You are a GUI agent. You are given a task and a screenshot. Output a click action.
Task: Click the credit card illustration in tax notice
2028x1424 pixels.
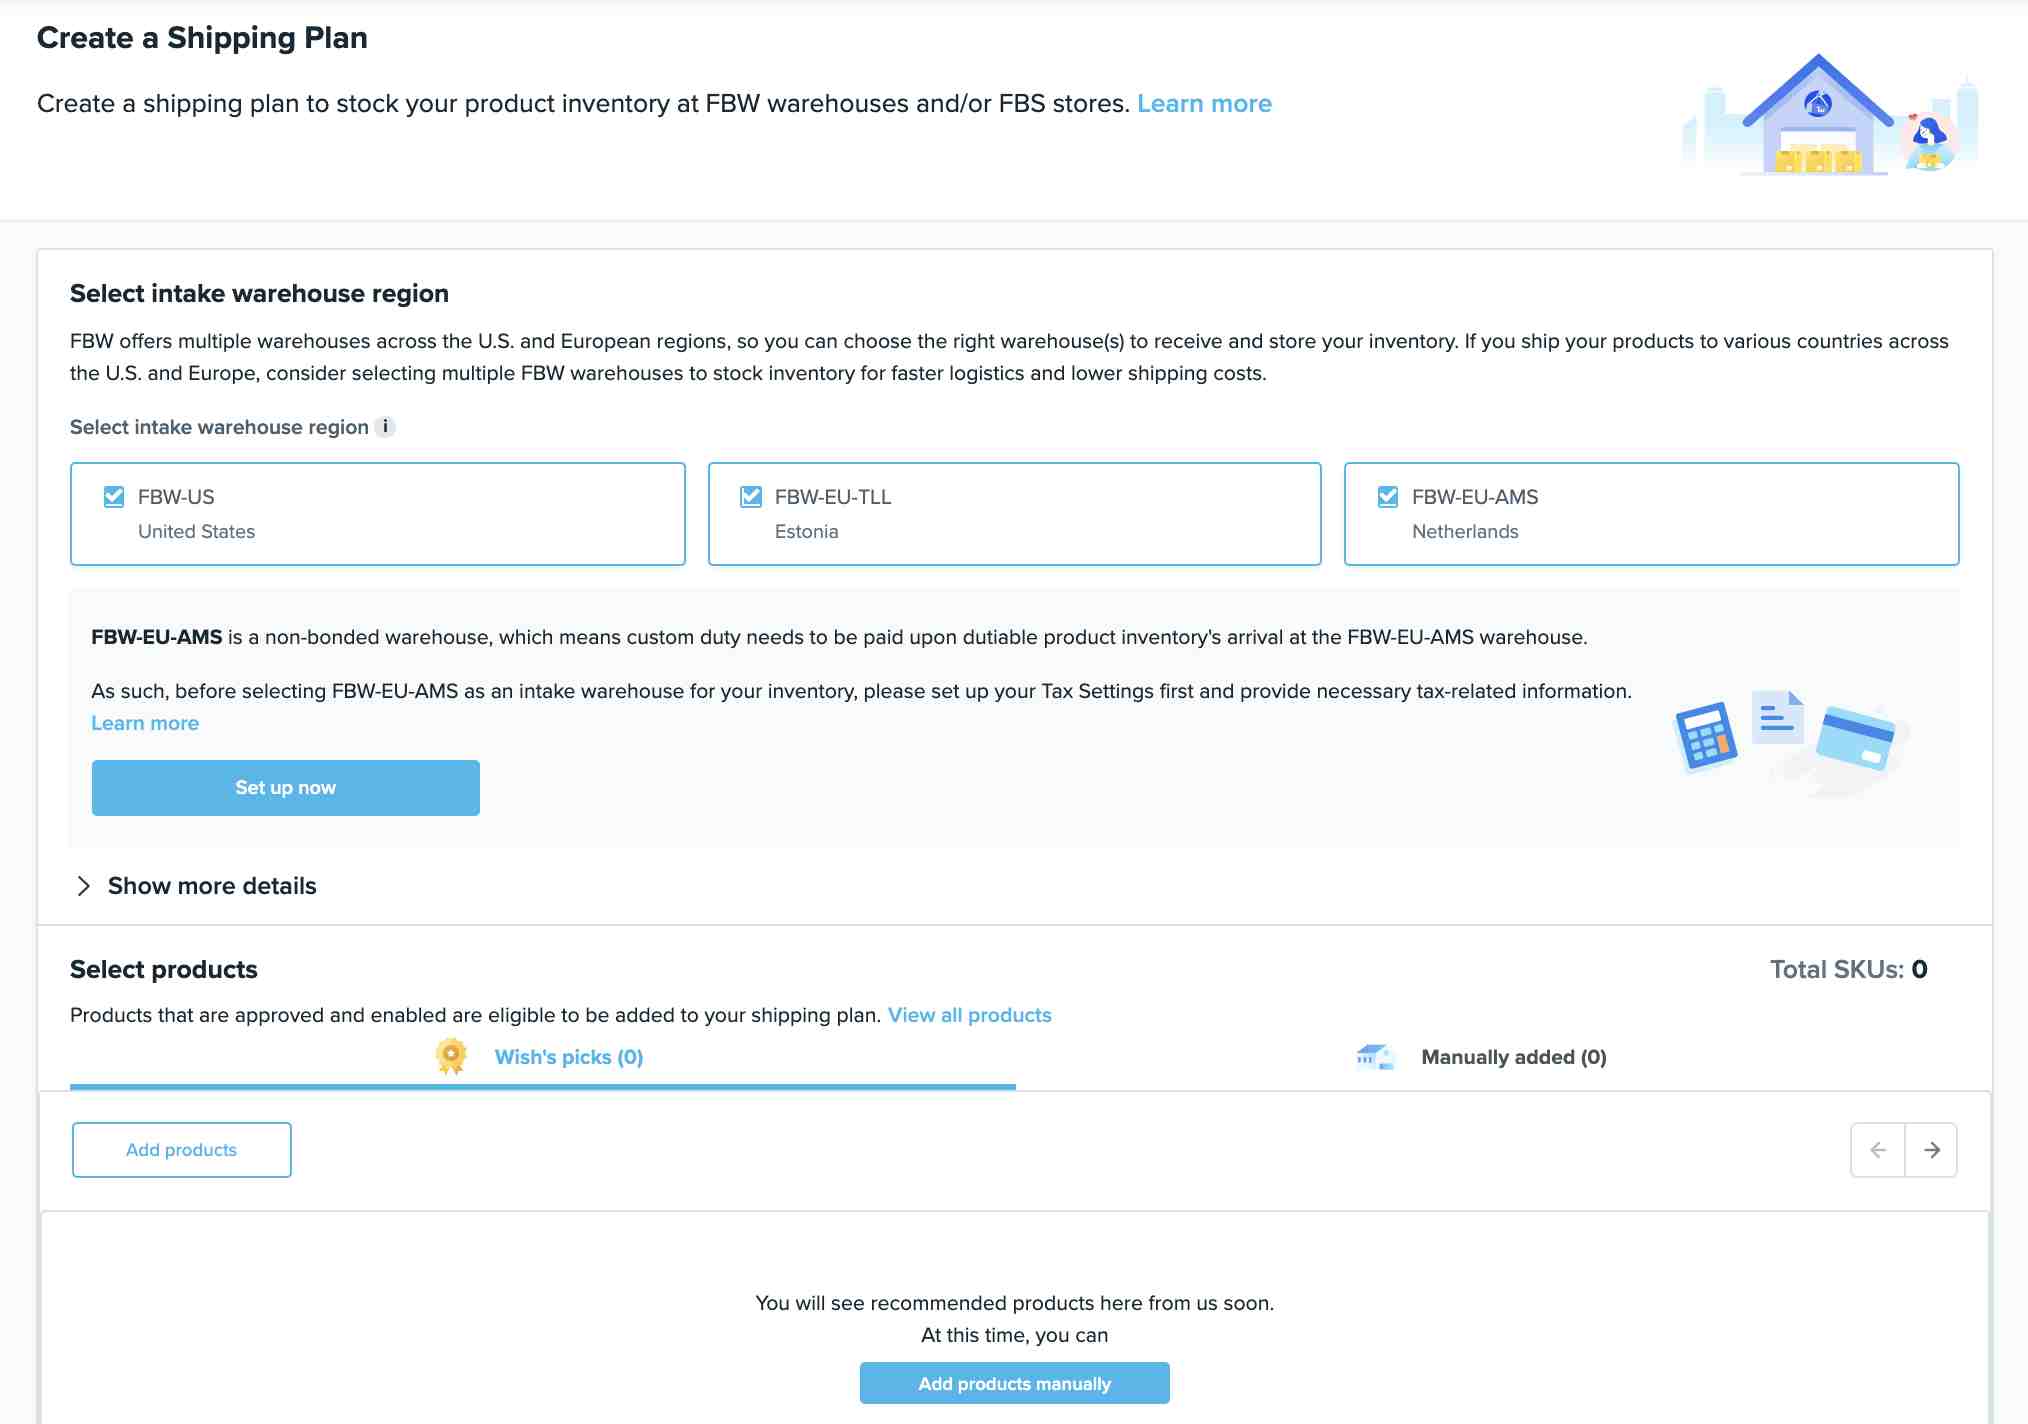(x=1856, y=738)
